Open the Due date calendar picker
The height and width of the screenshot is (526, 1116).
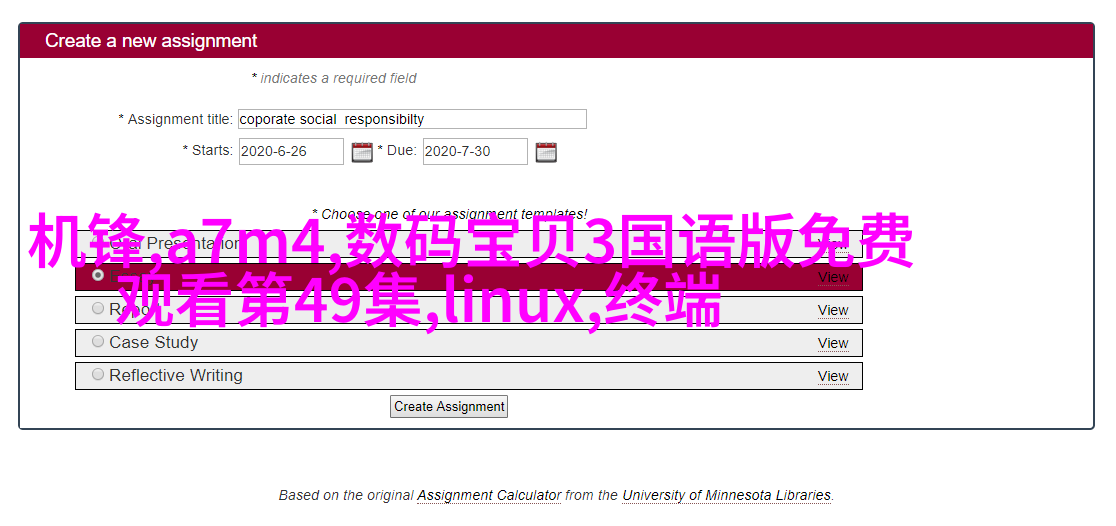tap(545, 152)
